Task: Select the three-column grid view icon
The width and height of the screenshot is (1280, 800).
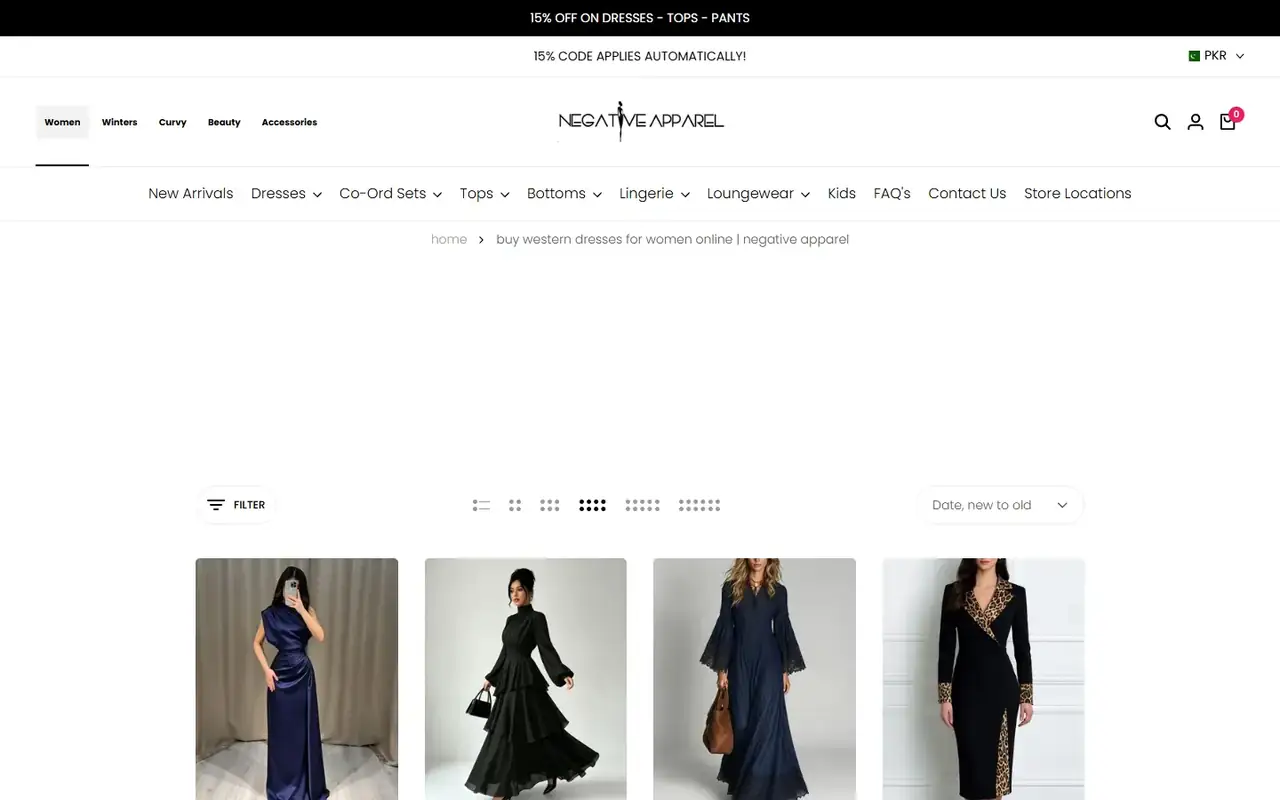Action: 550,505
